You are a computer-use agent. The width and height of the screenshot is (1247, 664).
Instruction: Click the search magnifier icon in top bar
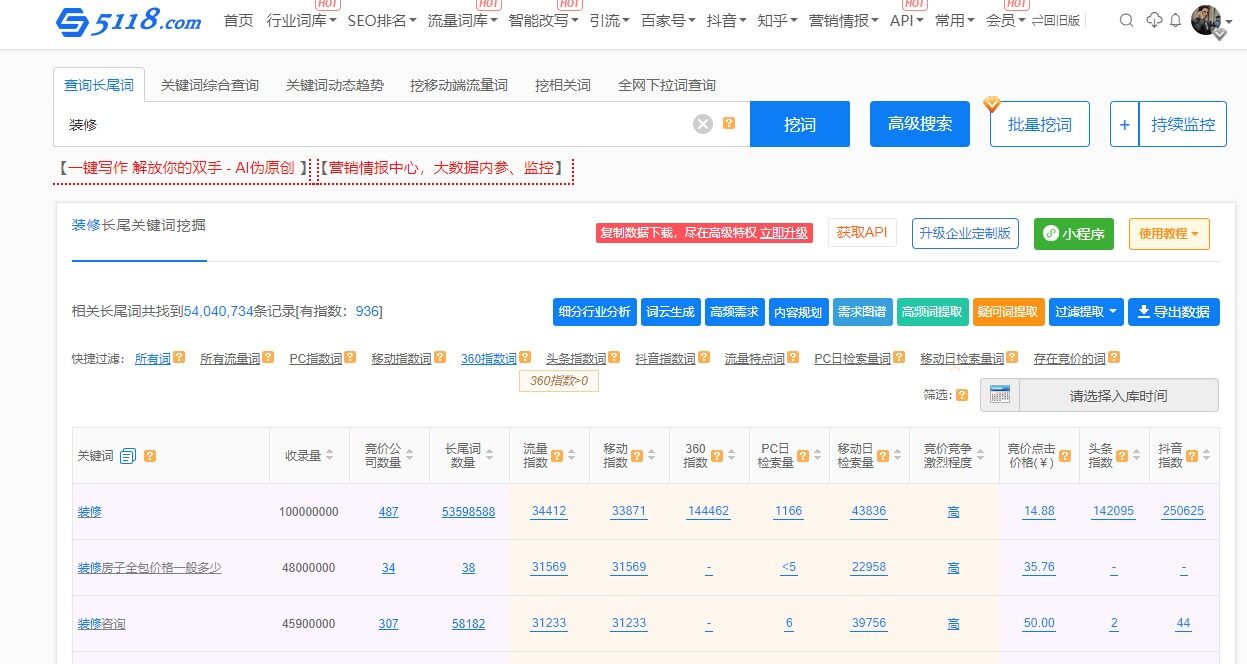(1126, 20)
